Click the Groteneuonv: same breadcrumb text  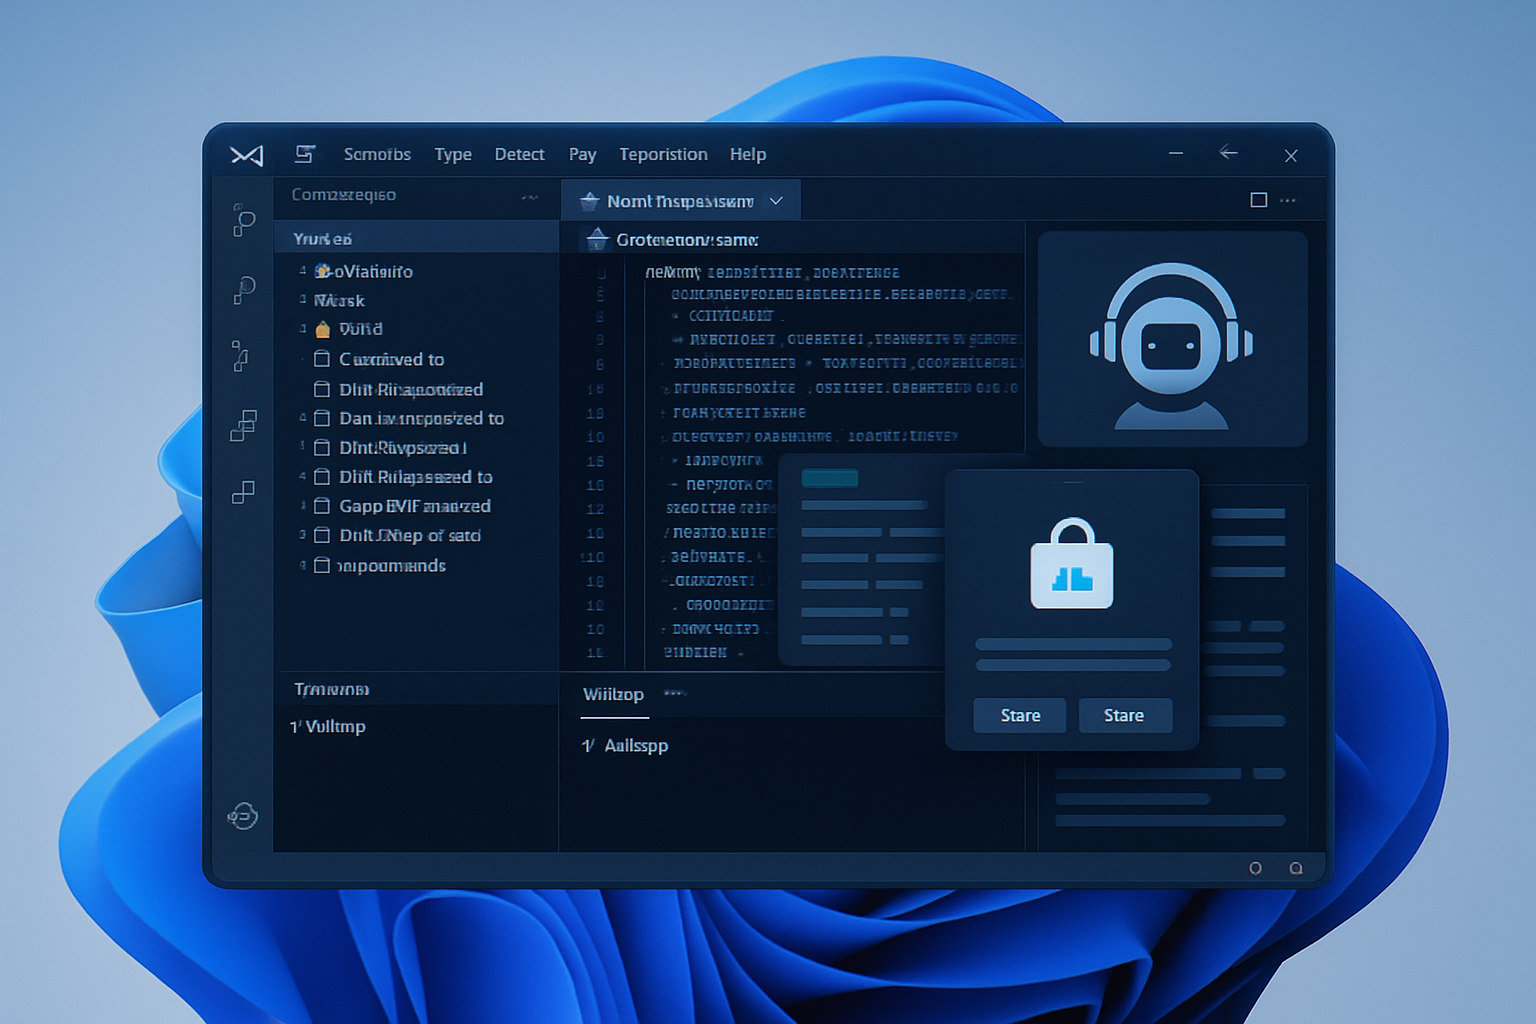[x=687, y=240]
